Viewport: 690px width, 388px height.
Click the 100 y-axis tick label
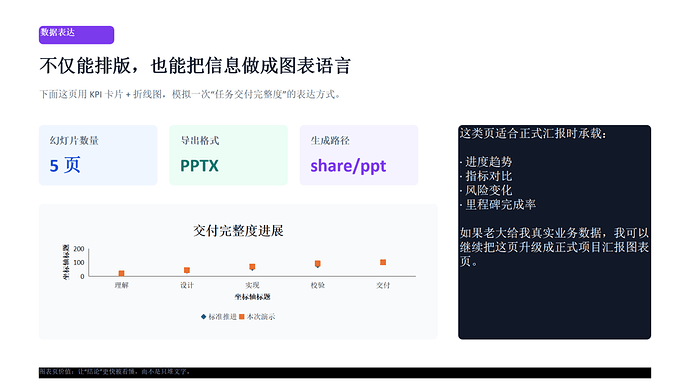pos(79,263)
